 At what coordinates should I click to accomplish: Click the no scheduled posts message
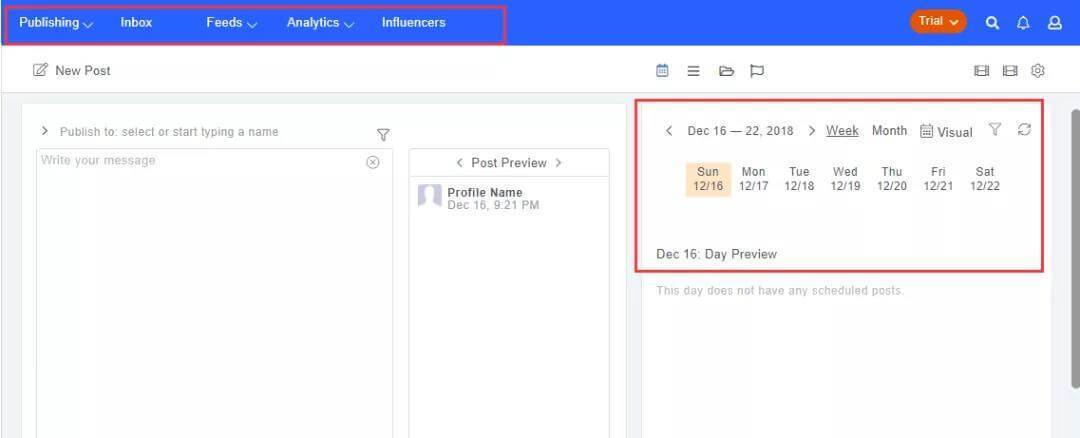click(x=779, y=291)
